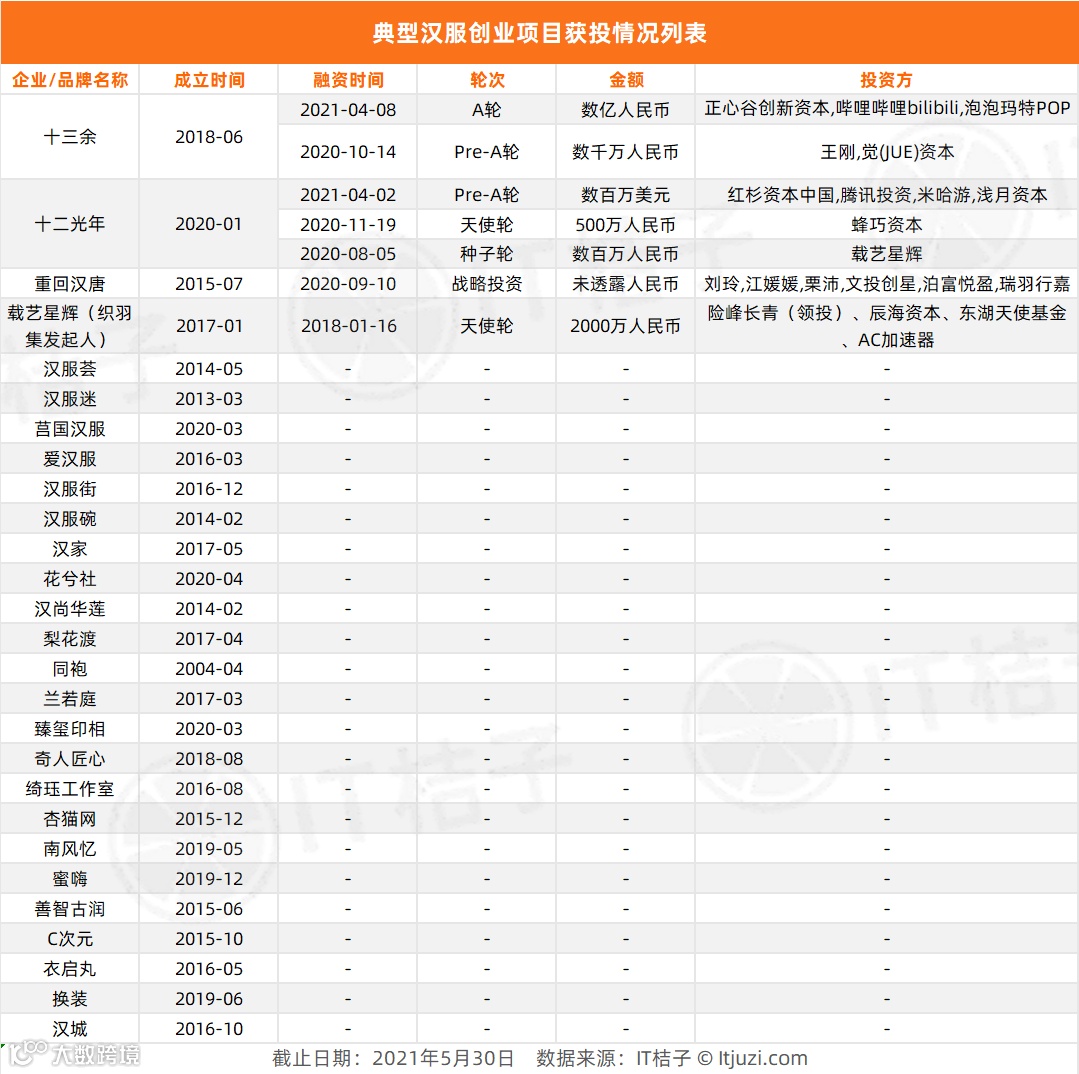Viewport: 1079px width, 1074px height.
Task: Click the 战略投资 round cell
Action: [487, 283]
